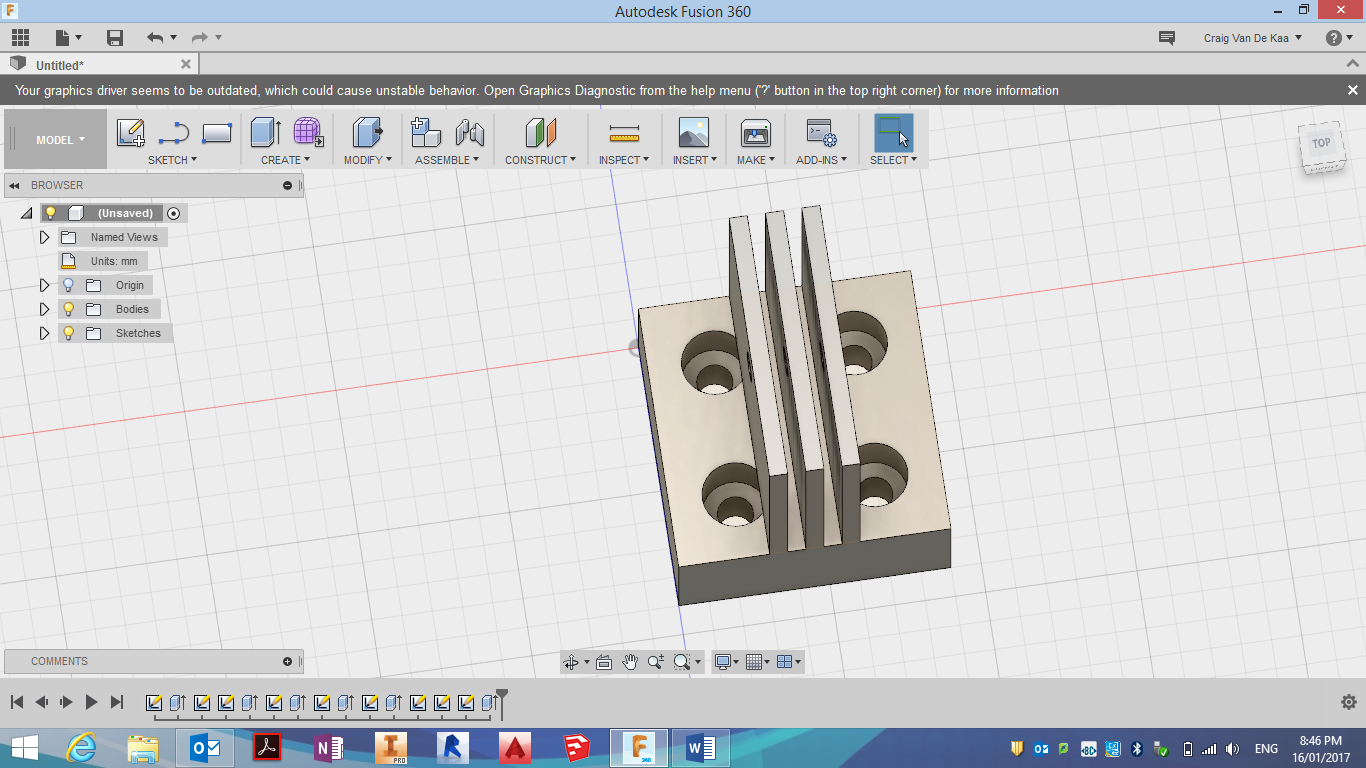Launch the Scripts and Add-Ins icon
Image resolution: width=1366 pixels, height=768 pixels.
[822, 133]
